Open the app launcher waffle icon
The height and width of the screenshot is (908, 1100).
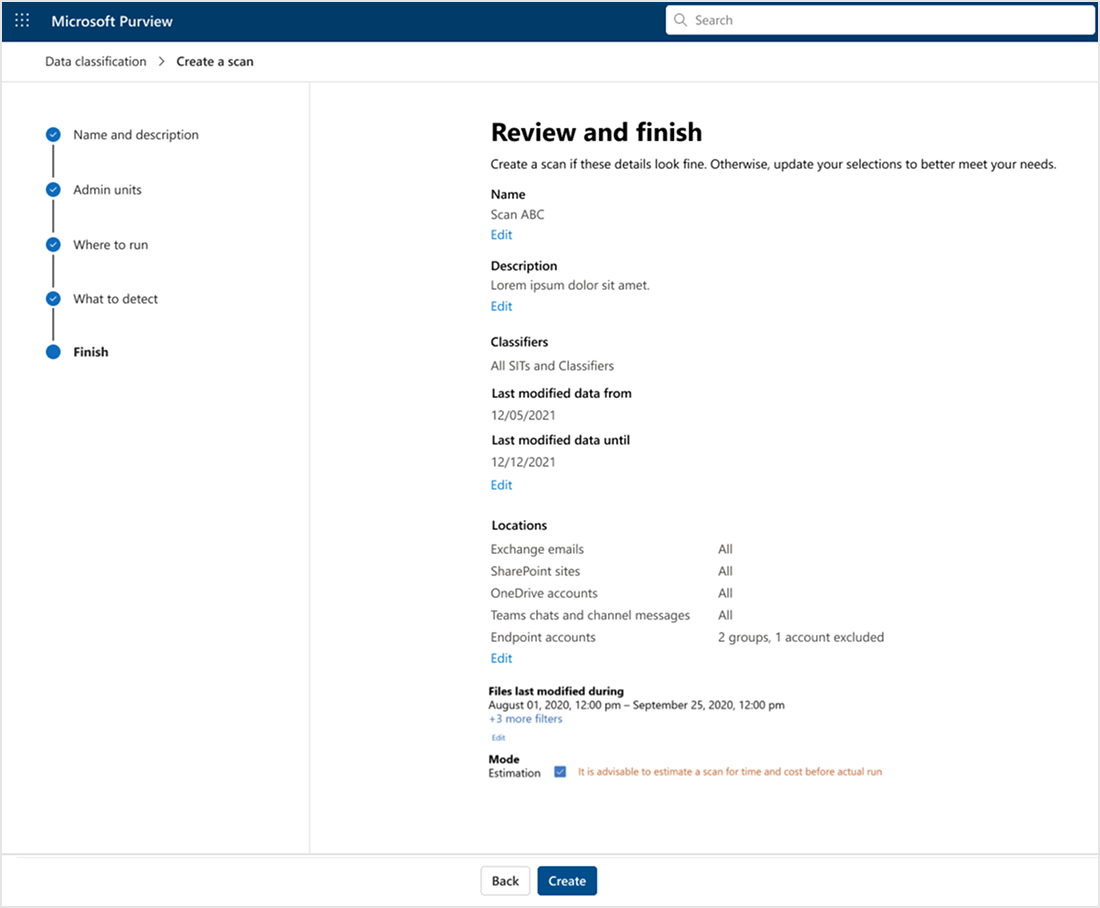[x=22, y=20]
